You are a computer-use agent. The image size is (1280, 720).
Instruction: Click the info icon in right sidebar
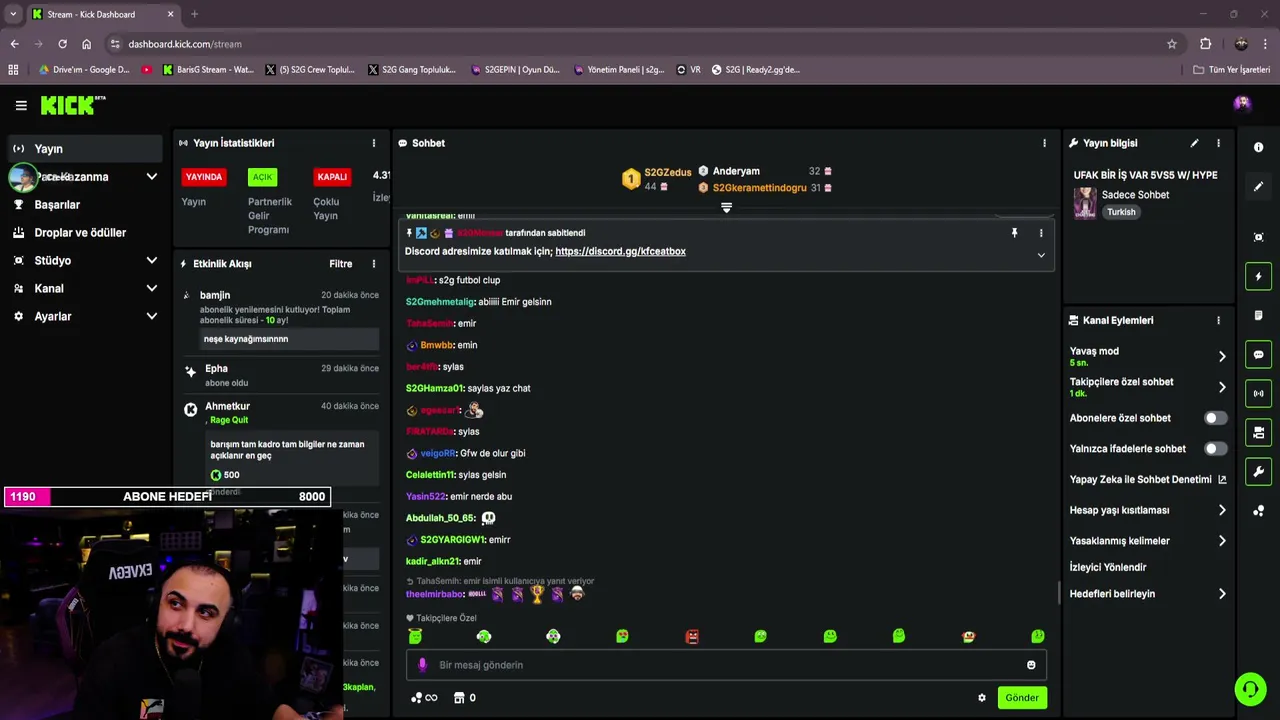(1258, 147)
